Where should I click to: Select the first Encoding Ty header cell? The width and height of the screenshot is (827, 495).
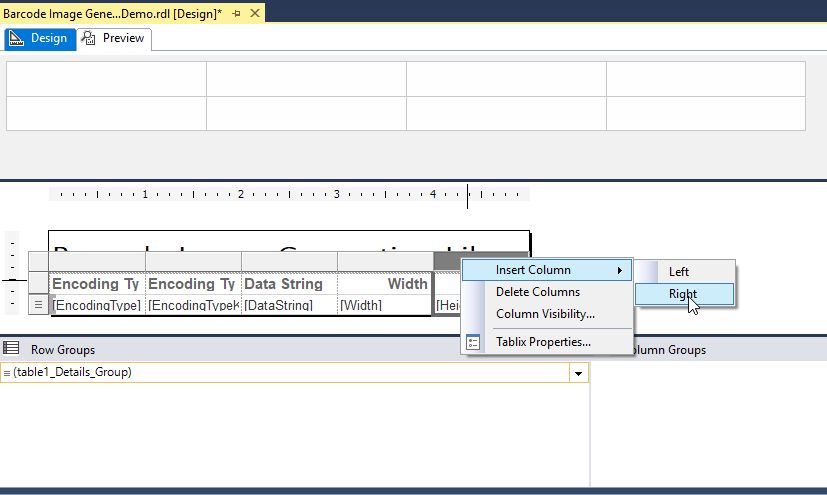click(97, 284)
